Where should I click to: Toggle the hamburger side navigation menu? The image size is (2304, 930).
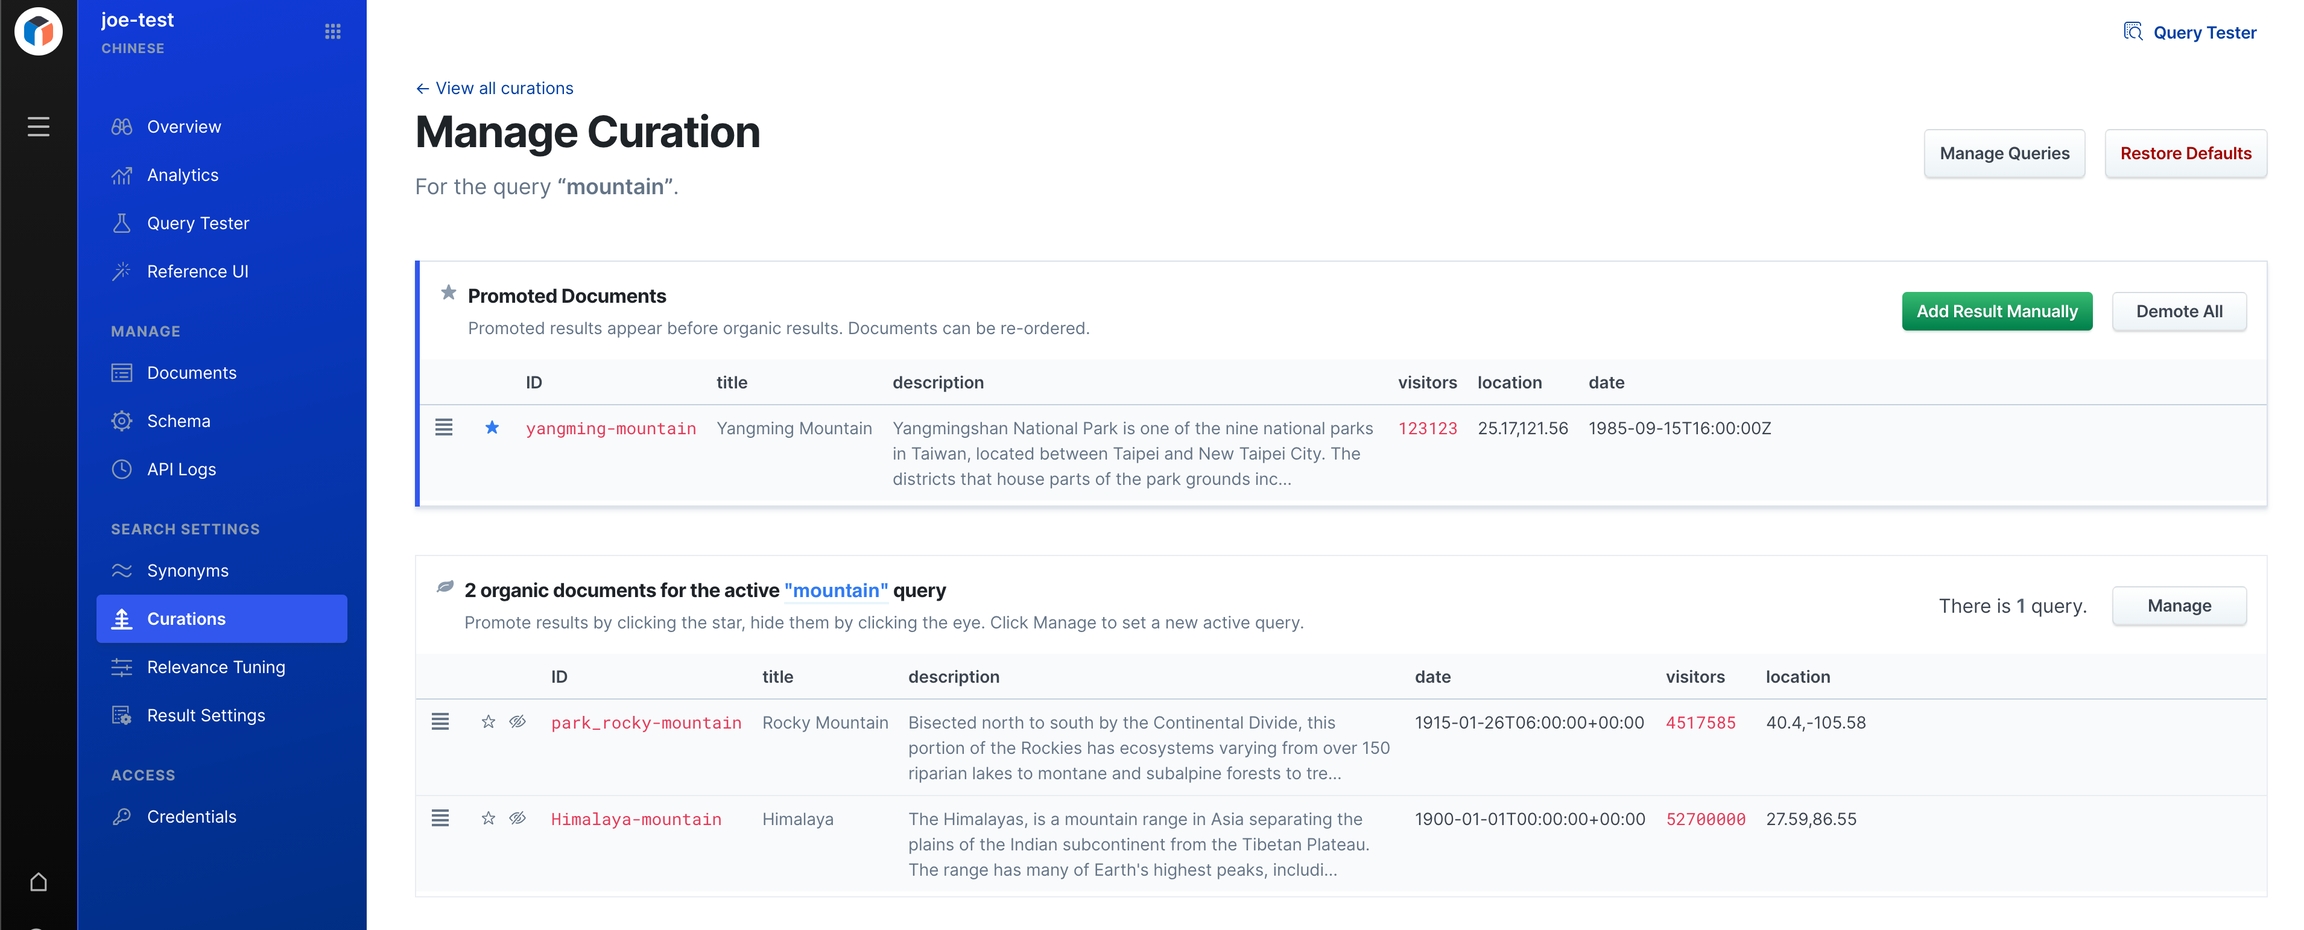(38, 127)
